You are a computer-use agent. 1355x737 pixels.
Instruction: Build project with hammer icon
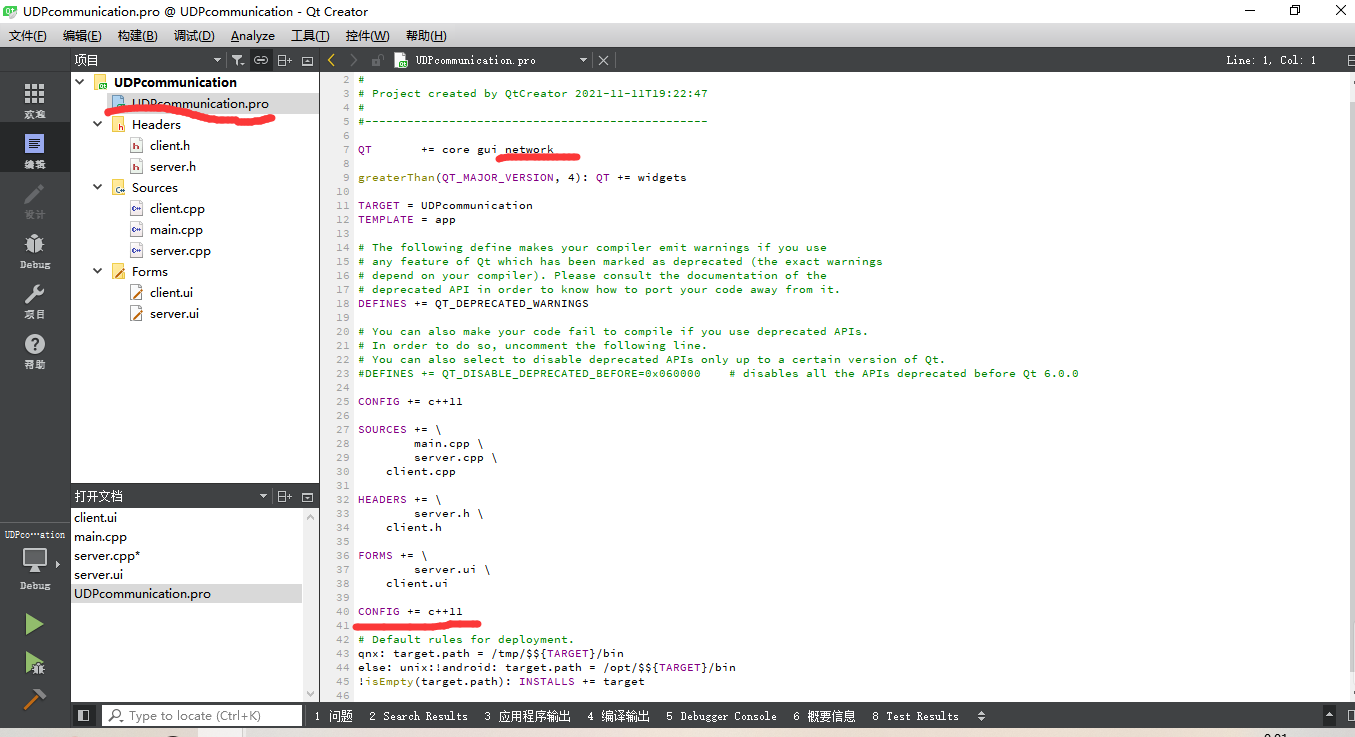click(35, 699)
